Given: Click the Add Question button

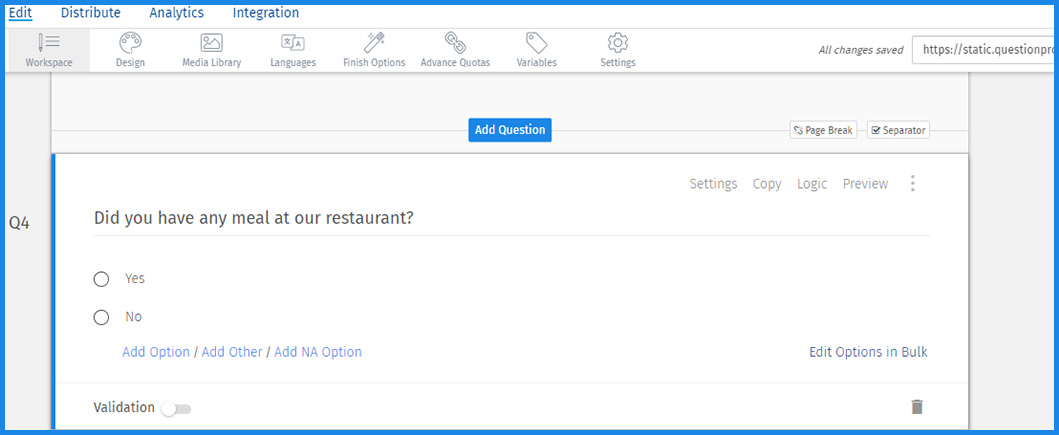Looking at the screenshot, I should 510,130.
